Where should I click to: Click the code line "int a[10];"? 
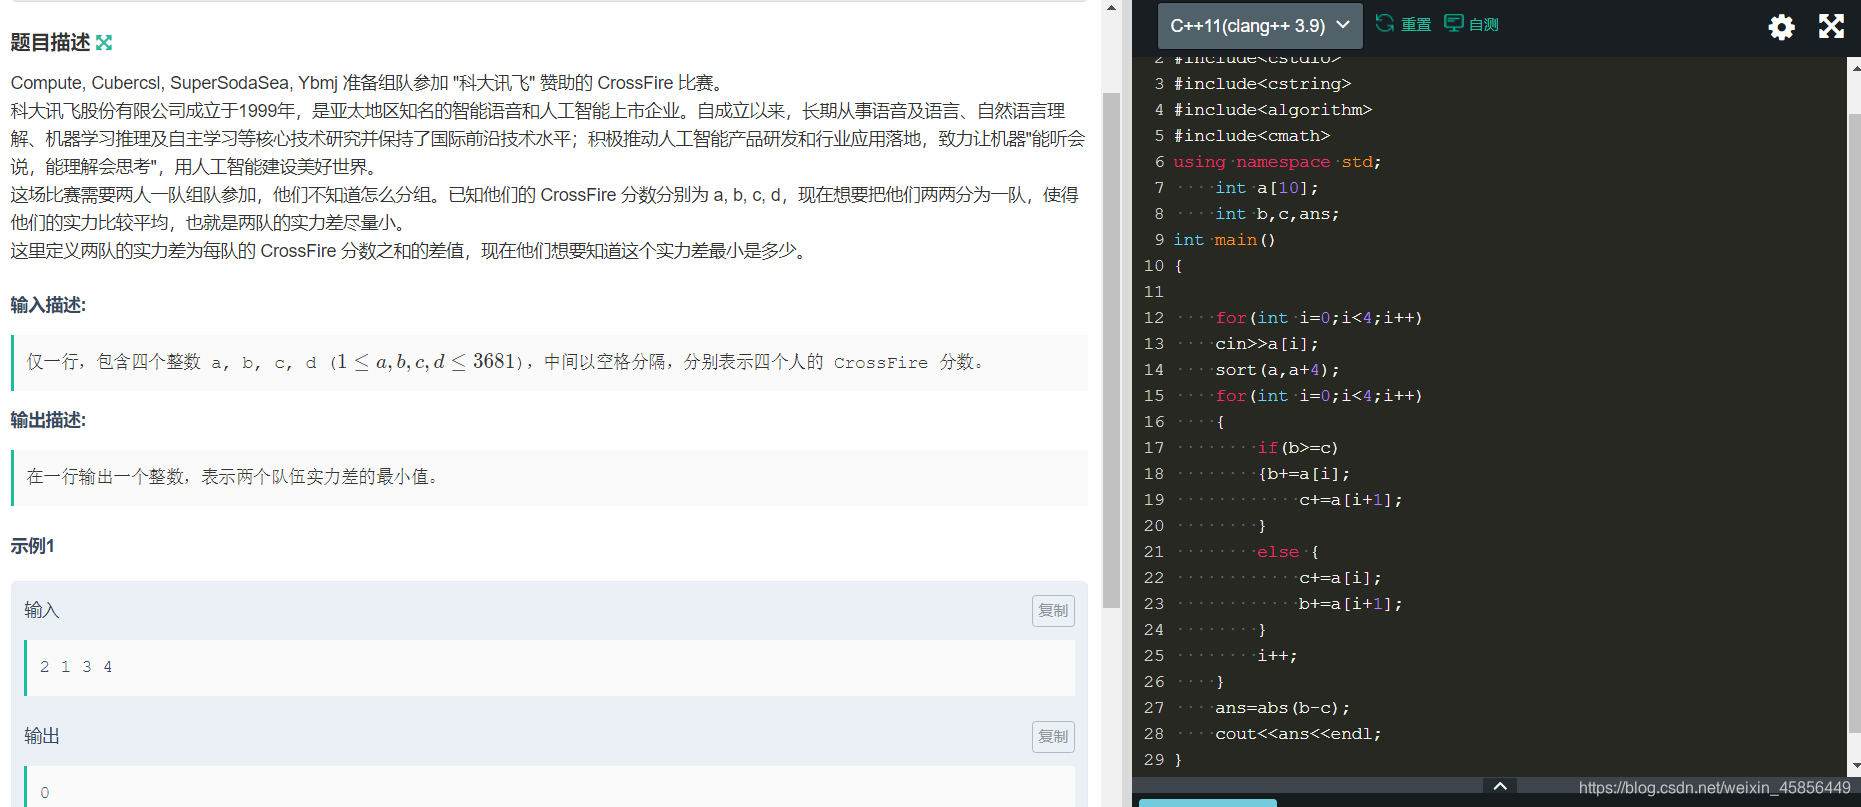[x=1266, y=188]
